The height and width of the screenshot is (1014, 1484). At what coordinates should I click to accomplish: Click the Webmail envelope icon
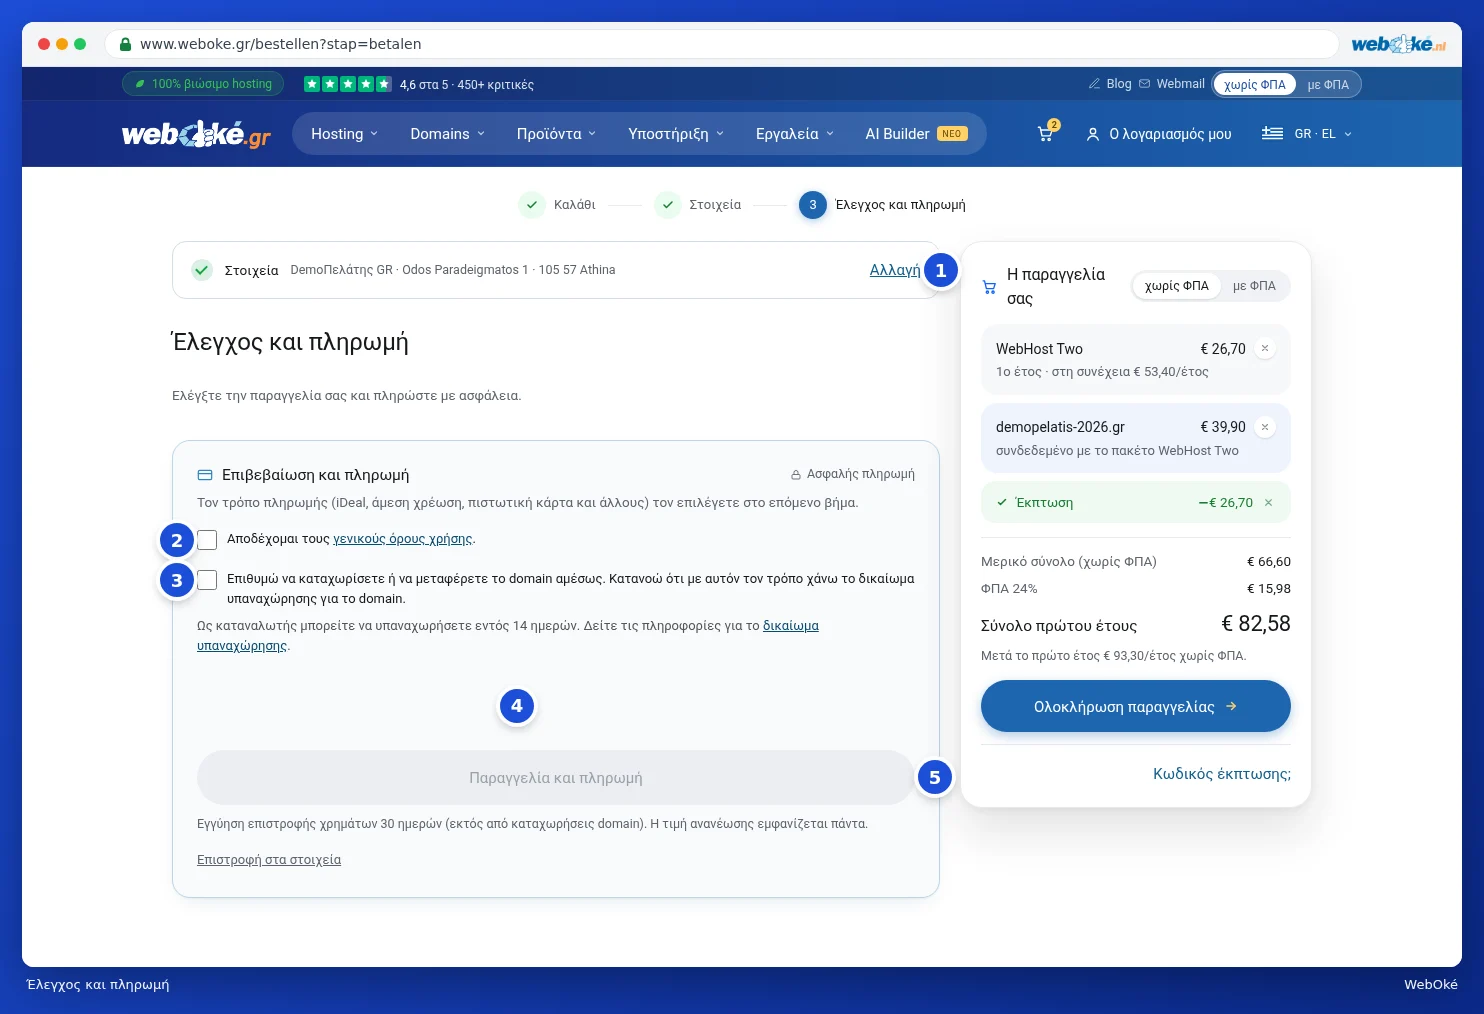coord(1145,84)
